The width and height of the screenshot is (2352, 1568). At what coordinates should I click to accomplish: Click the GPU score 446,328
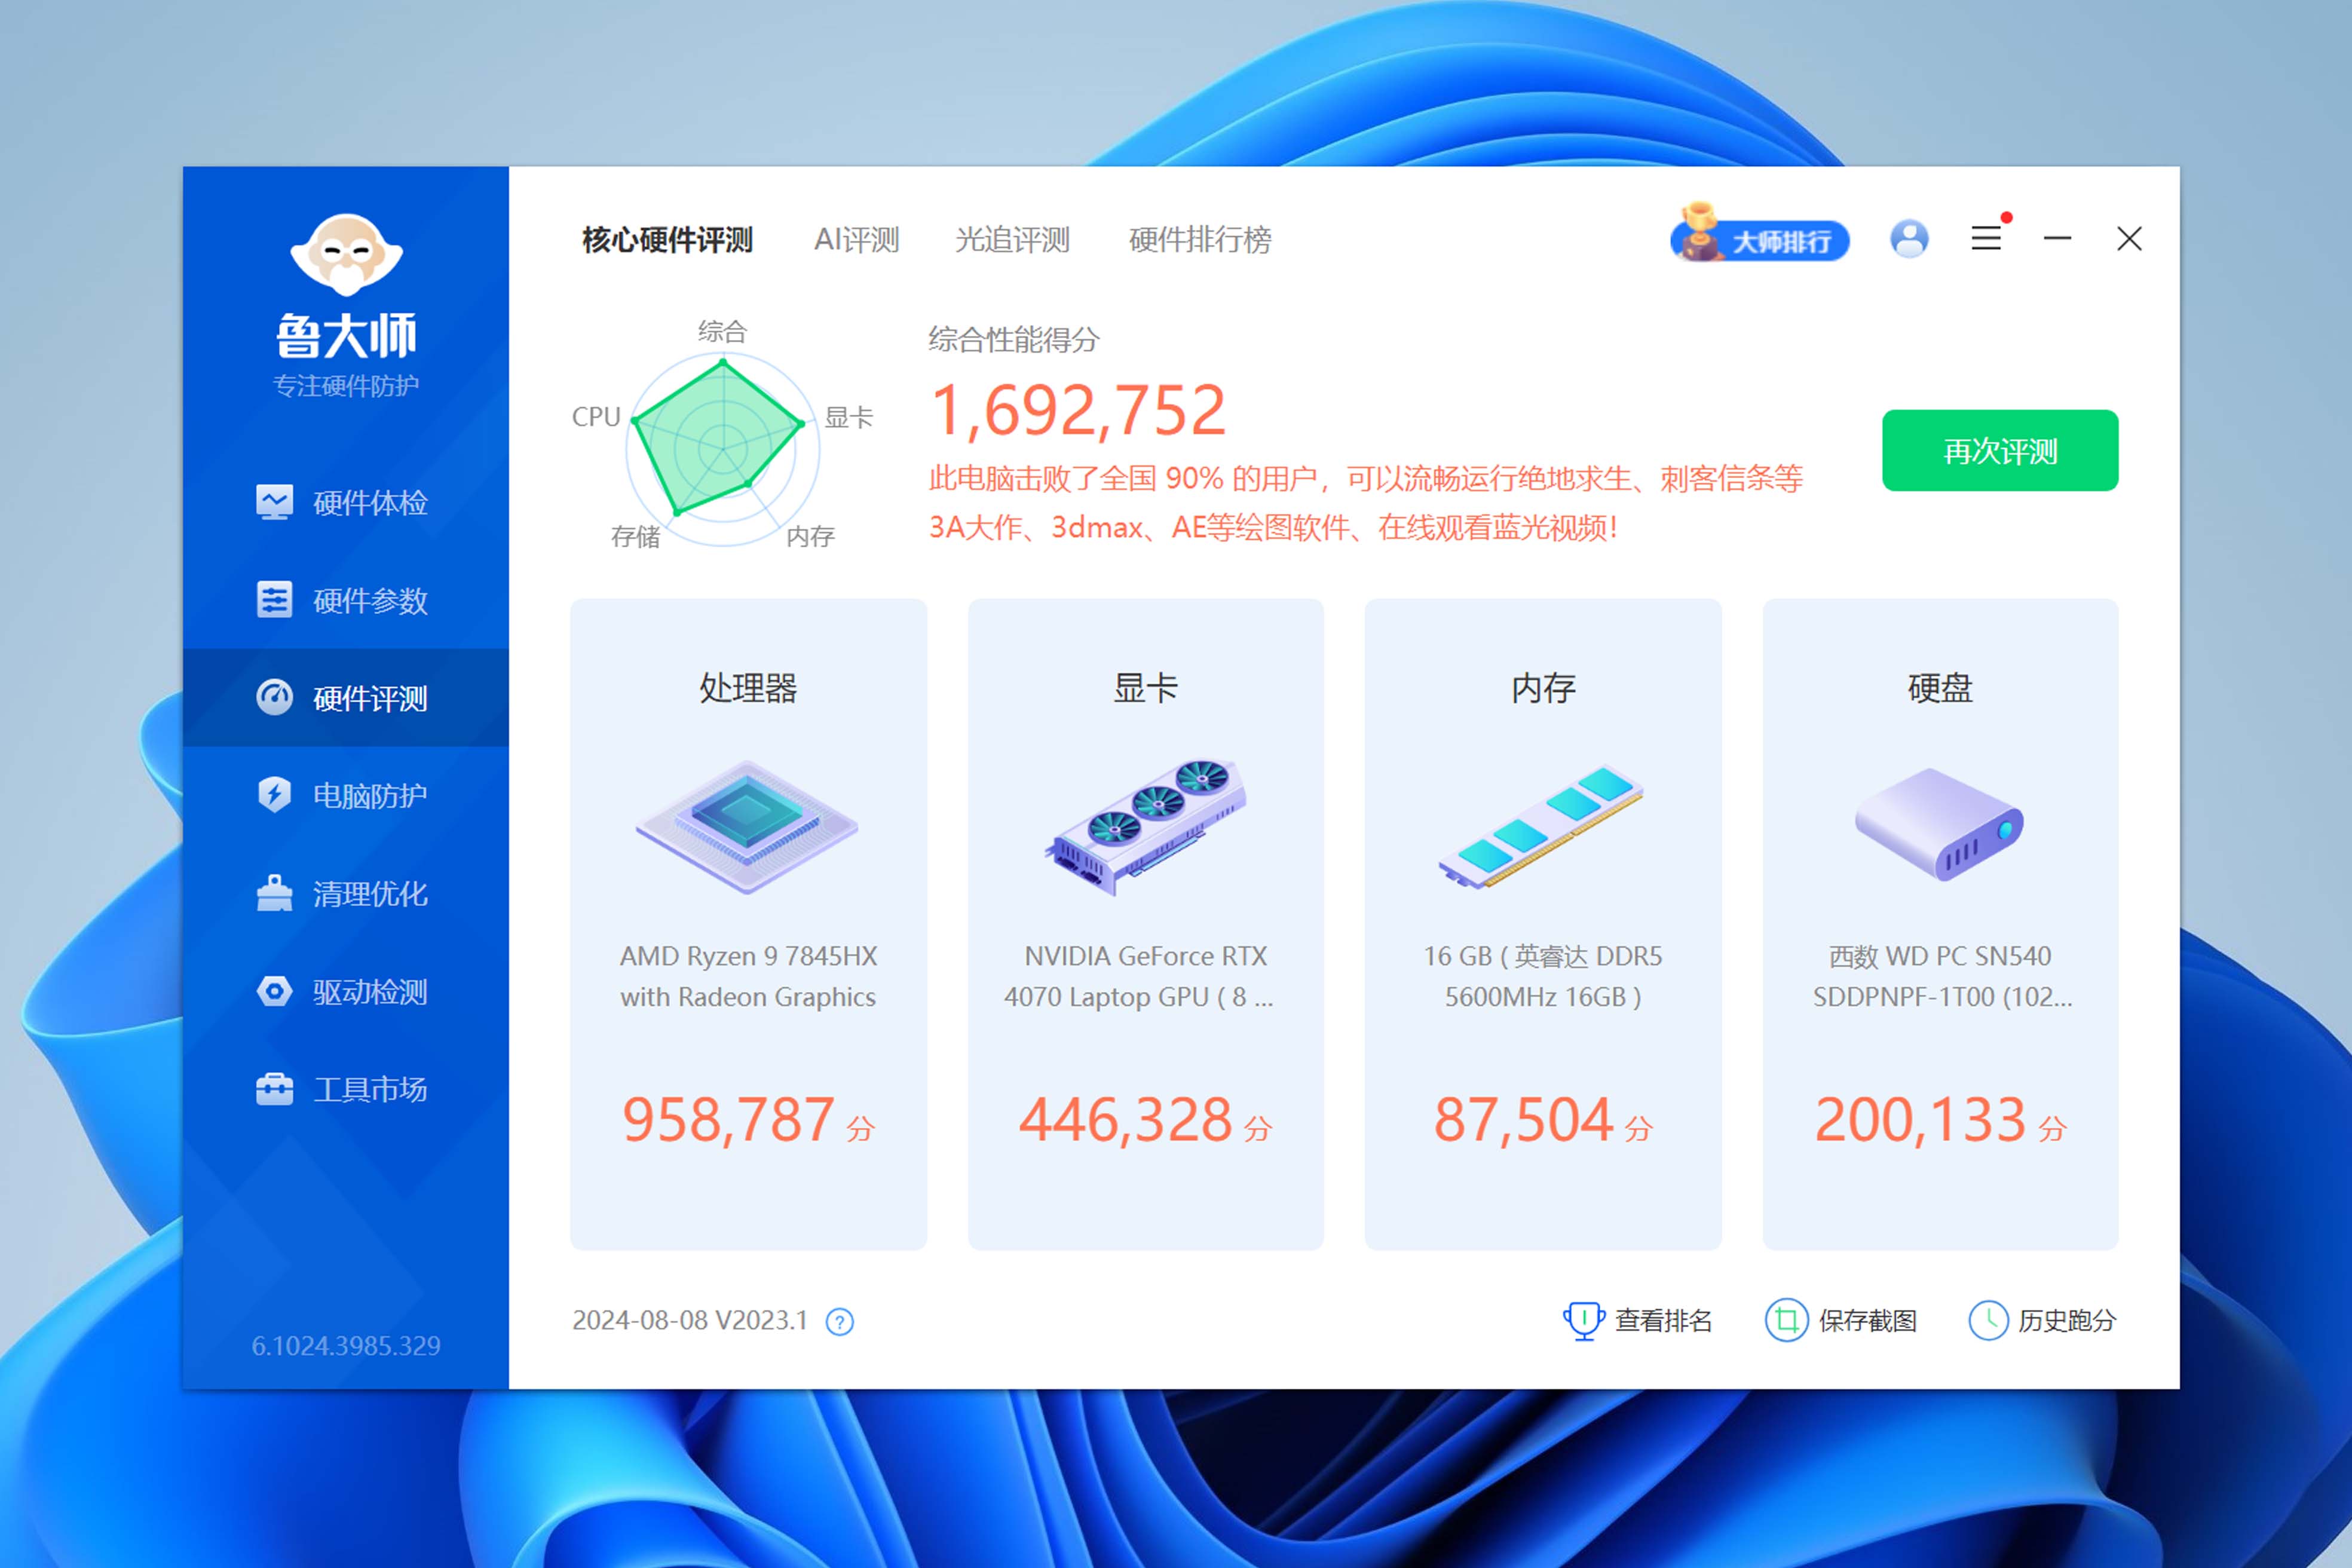tap(1125, 1119)
